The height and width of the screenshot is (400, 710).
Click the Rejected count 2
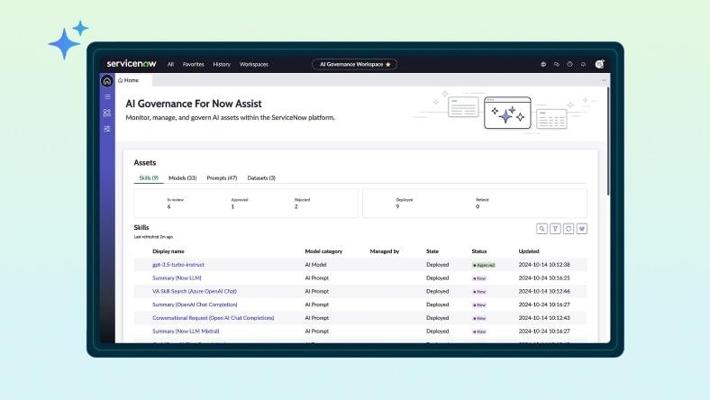coord(296,207)
